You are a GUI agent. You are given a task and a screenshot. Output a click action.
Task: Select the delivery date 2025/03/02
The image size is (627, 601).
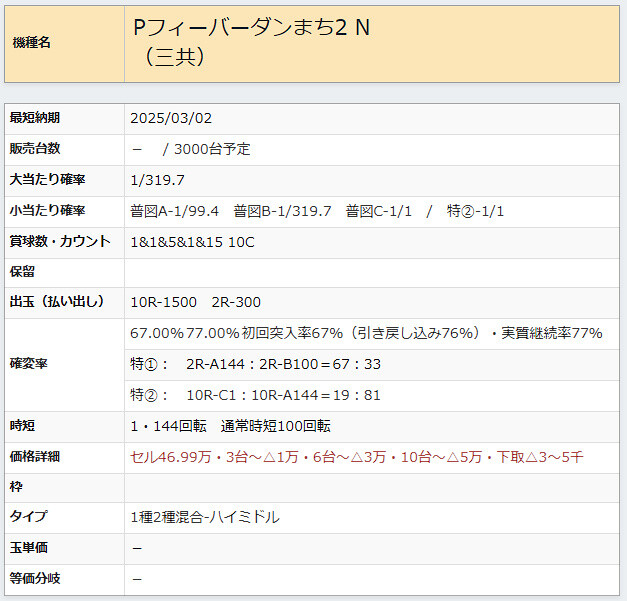click(171, 118)
